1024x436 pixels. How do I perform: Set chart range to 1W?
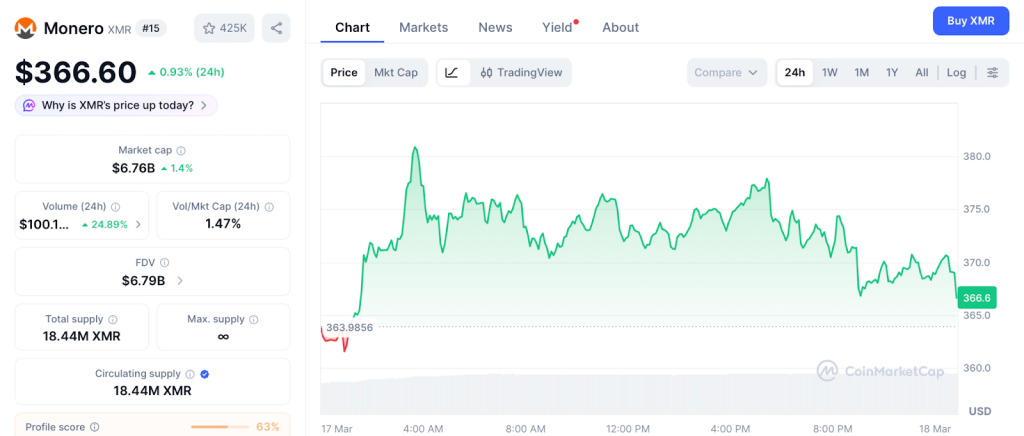(829, 72)
